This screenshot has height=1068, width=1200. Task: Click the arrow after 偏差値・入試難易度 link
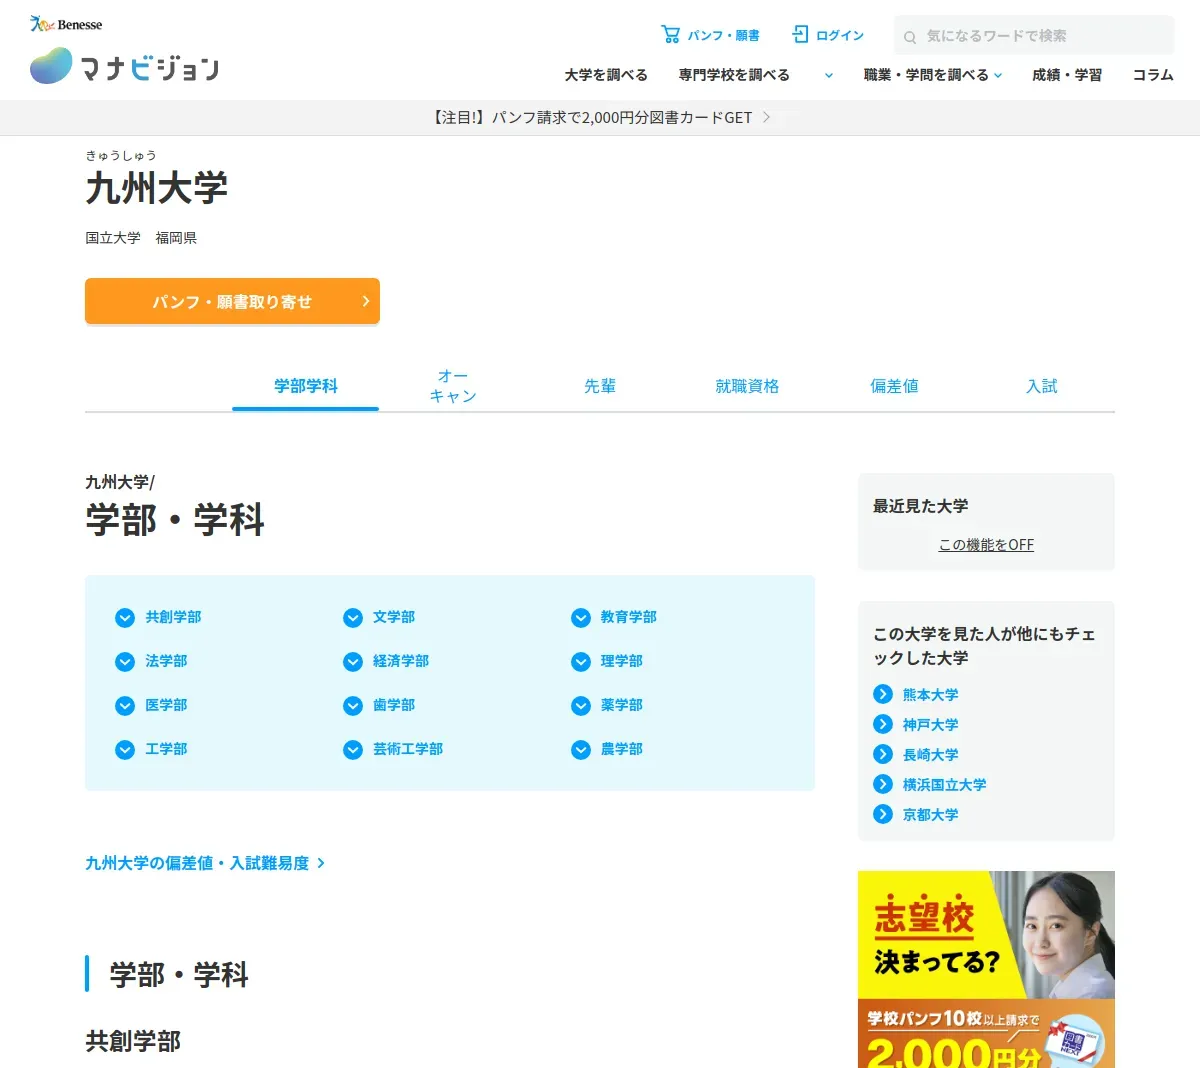click(321, 863)
